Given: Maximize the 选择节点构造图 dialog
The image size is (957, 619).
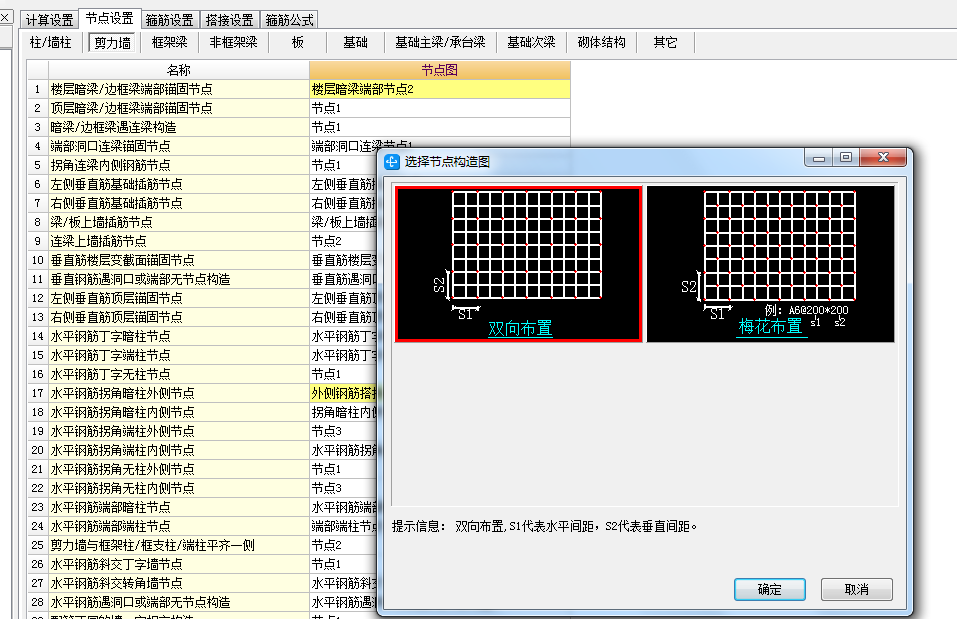Looking at the screenshot, I should (x=846, y=157).
